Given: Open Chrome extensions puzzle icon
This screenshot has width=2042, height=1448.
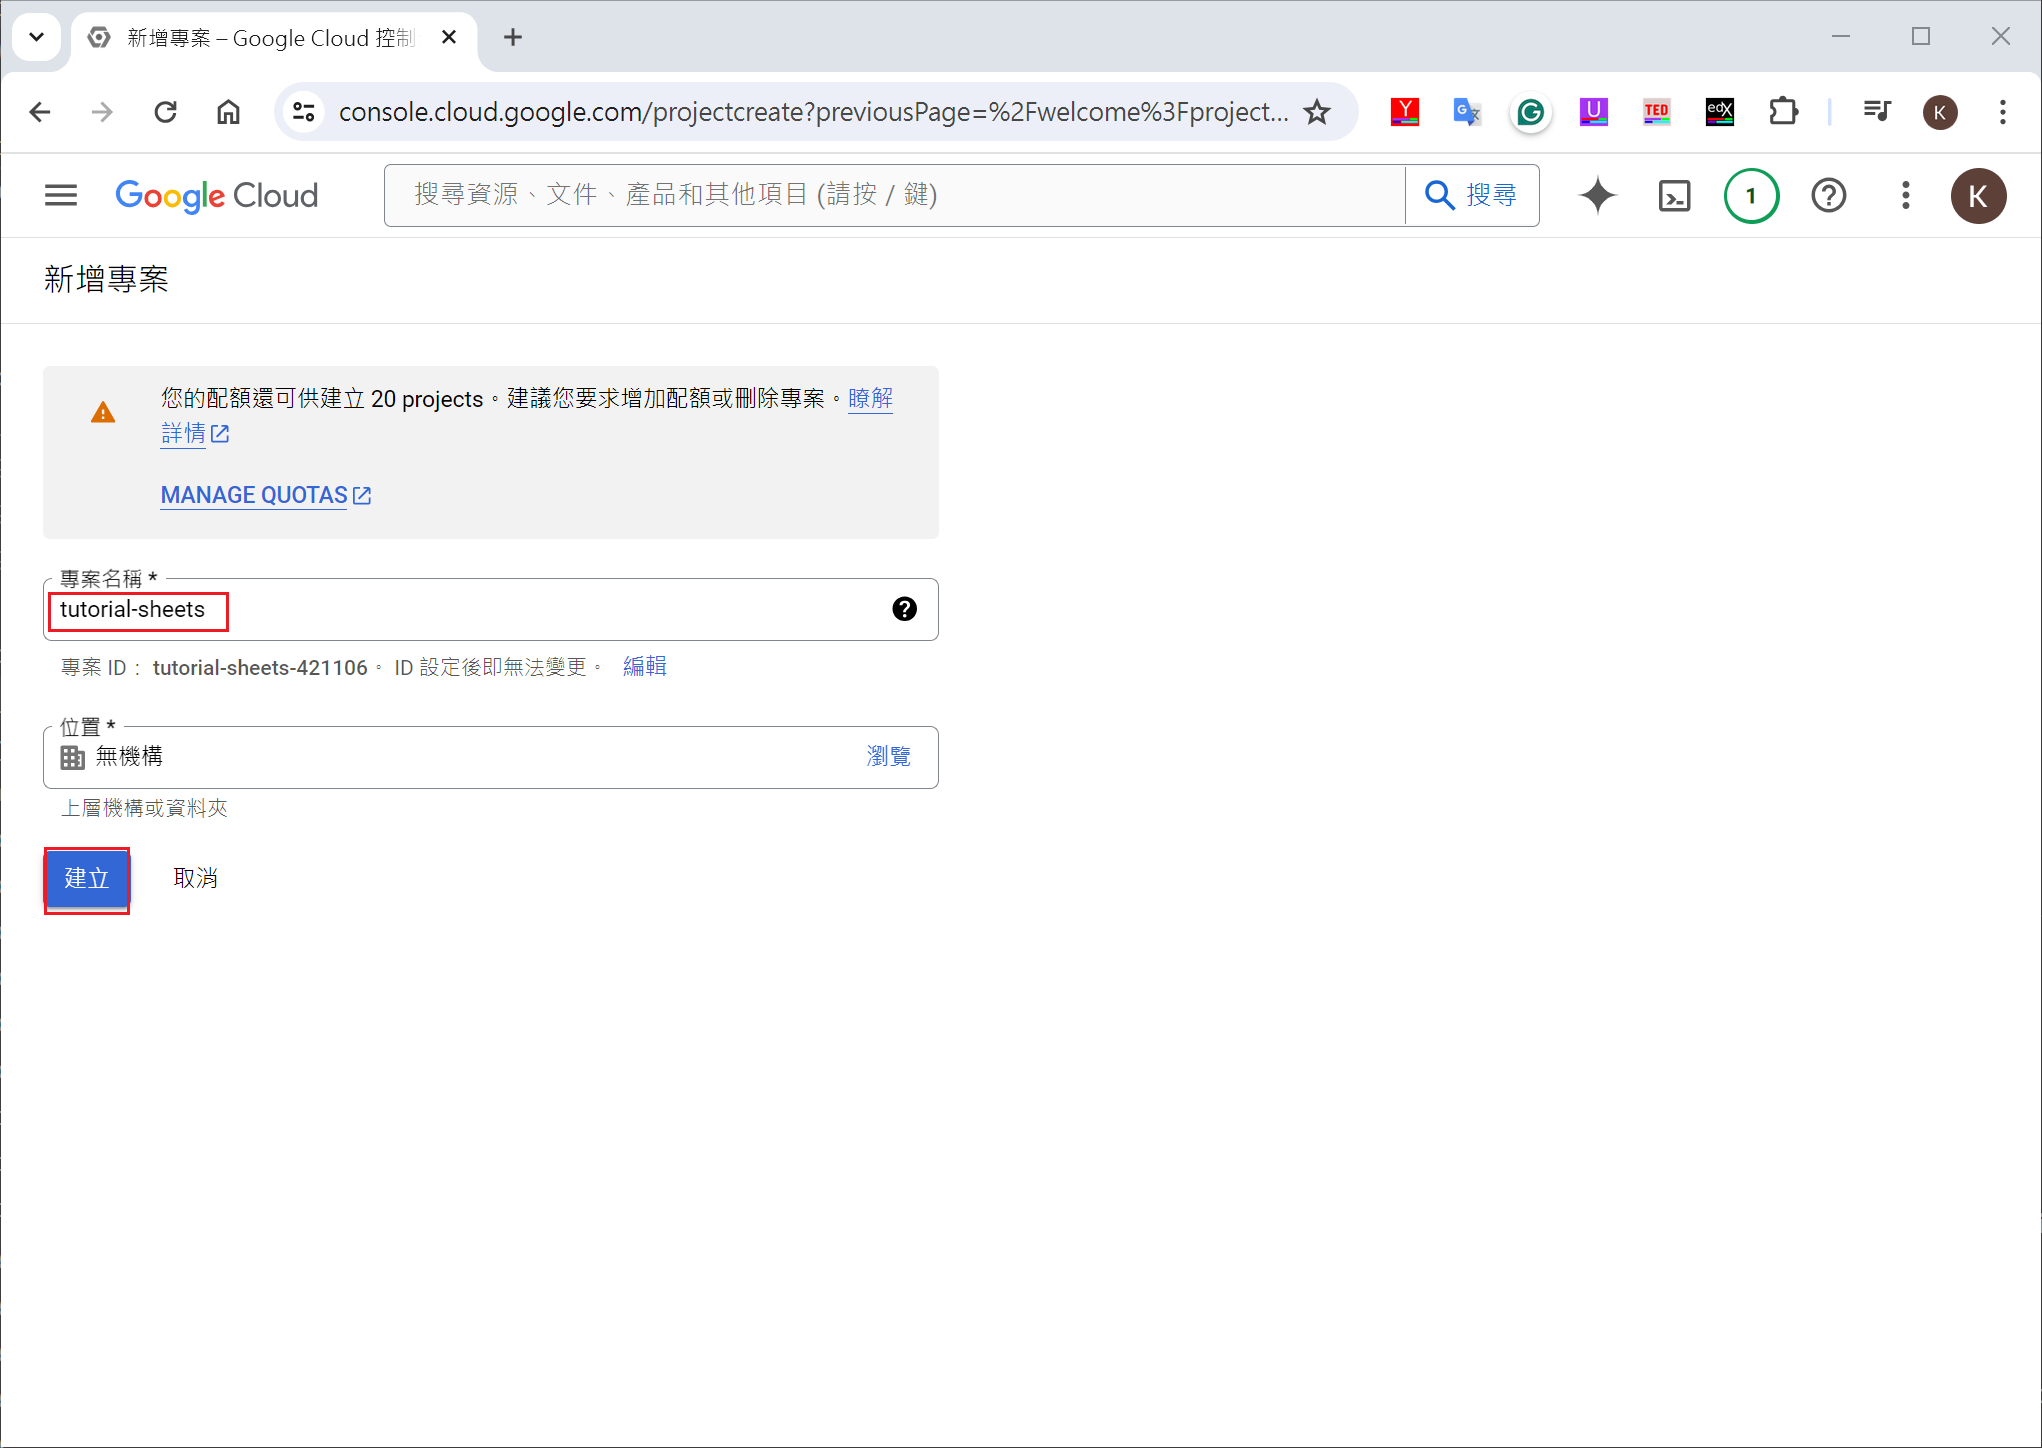Looking at the screenshot, I should click(x=1783, y=112).
